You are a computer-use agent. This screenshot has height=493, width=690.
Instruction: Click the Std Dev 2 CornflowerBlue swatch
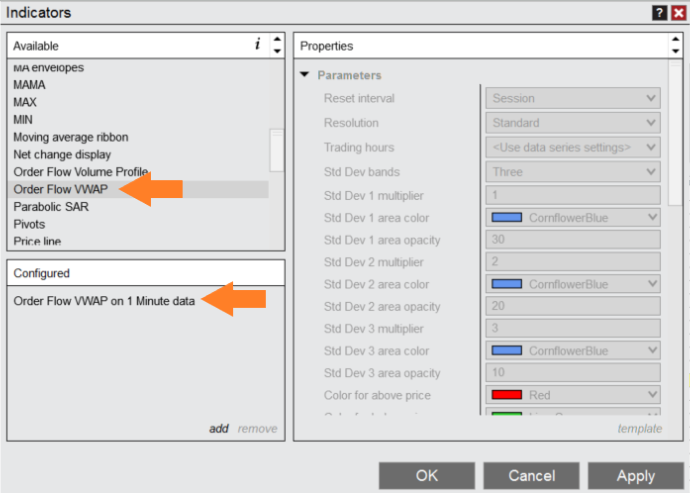click(506, 284)
